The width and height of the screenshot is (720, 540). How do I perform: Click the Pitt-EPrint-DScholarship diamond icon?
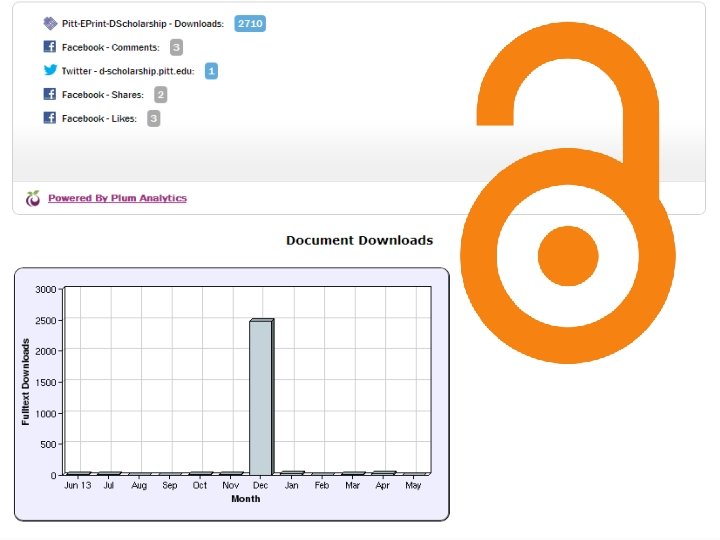pos(50,23)
